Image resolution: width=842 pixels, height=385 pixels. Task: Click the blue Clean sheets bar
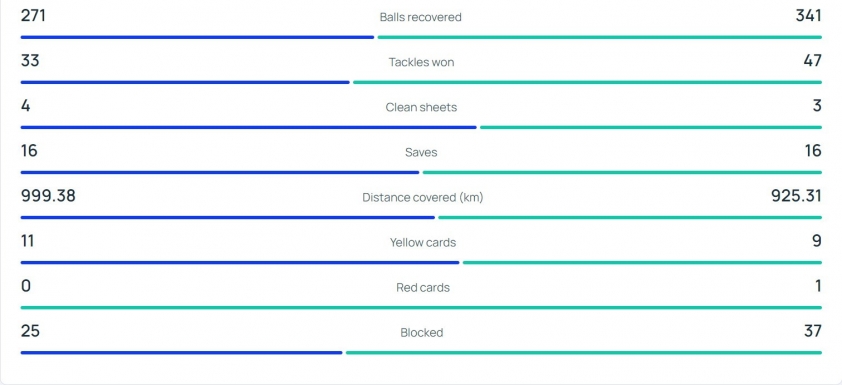click(x=249, y=127)
